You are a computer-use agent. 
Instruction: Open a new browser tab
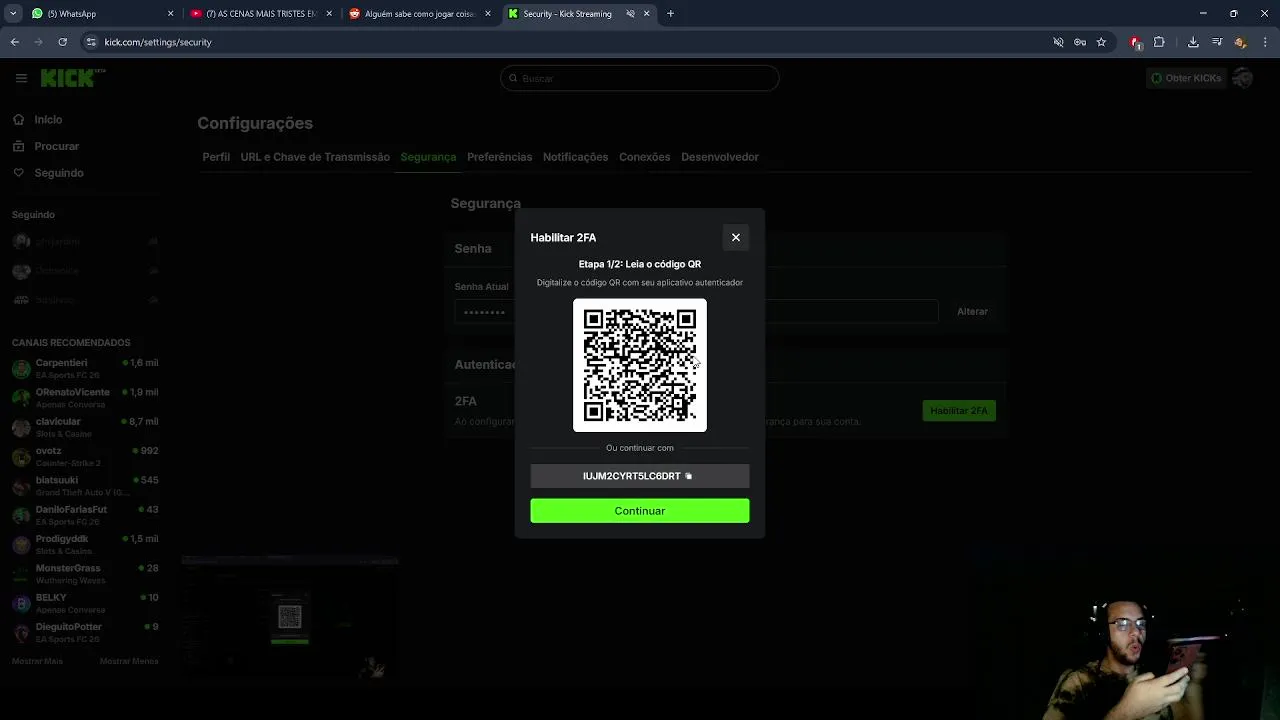point(670,14)
